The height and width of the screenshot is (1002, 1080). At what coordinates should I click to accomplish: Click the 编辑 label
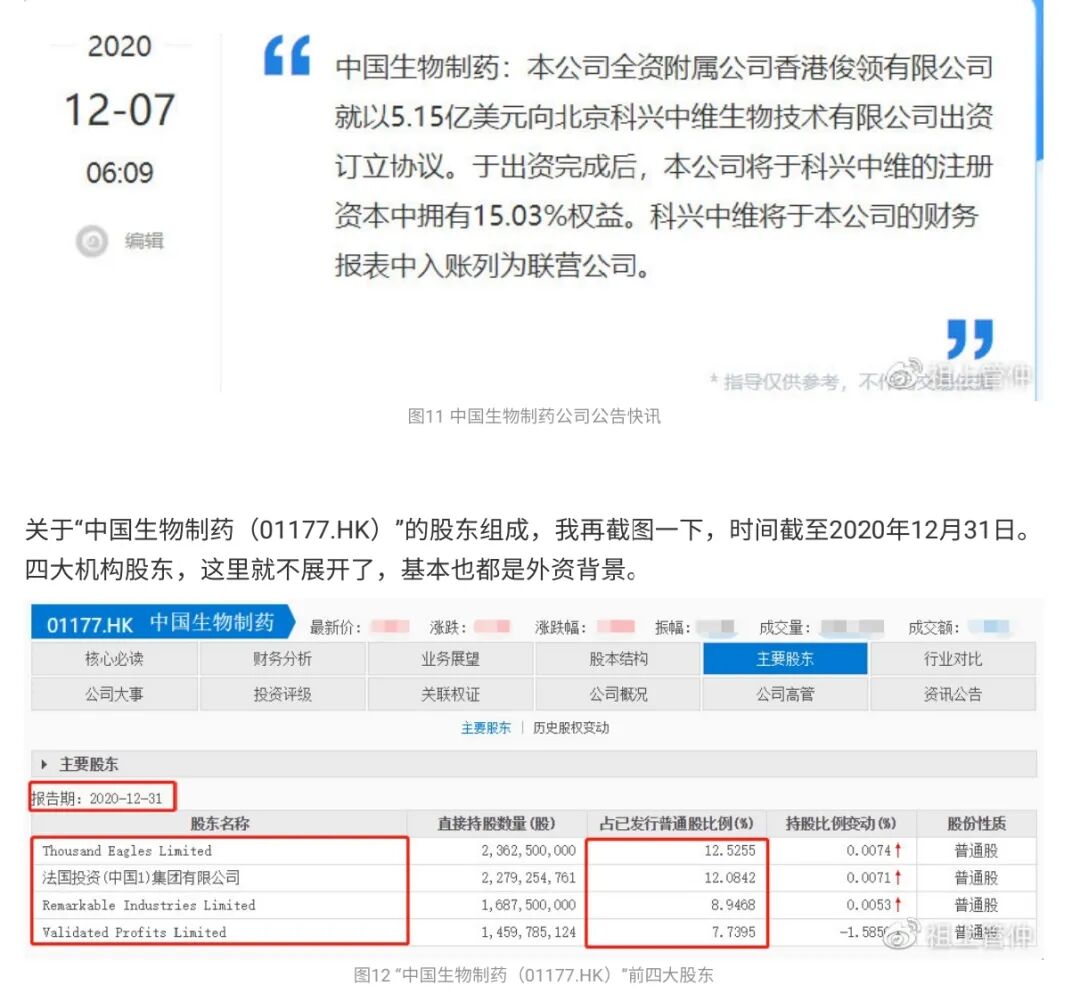pos(144,241)
